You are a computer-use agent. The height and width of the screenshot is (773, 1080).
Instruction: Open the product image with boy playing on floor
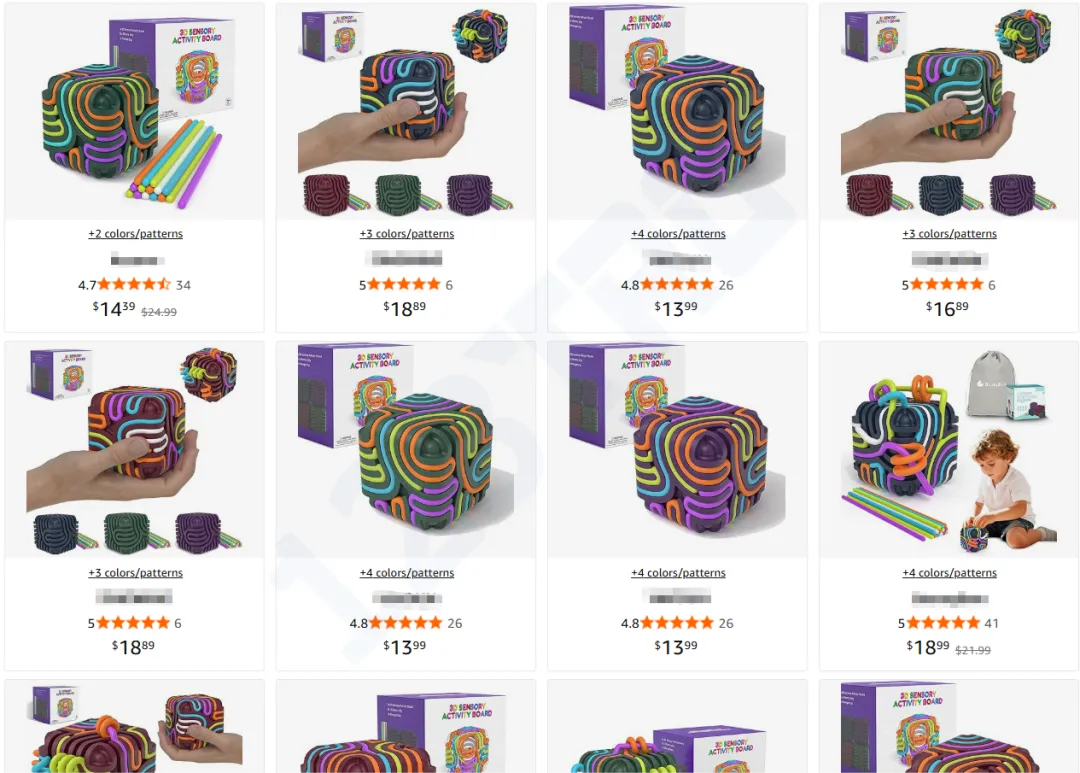(949, 451)
